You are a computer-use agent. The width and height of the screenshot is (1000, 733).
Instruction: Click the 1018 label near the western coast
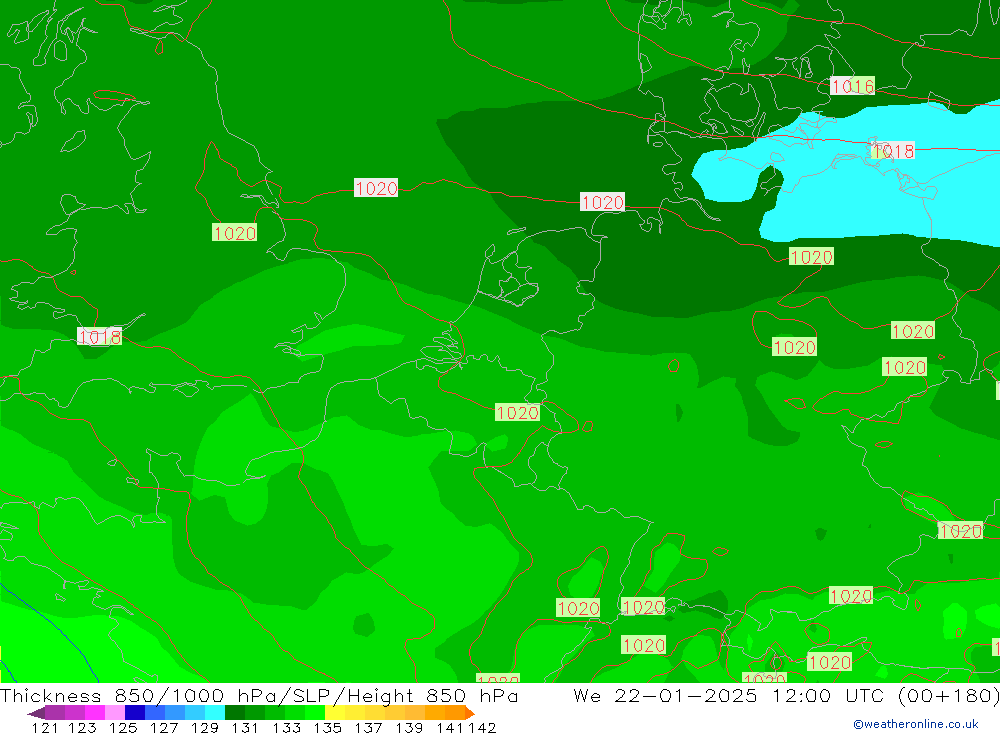click(x=99, y=337)
